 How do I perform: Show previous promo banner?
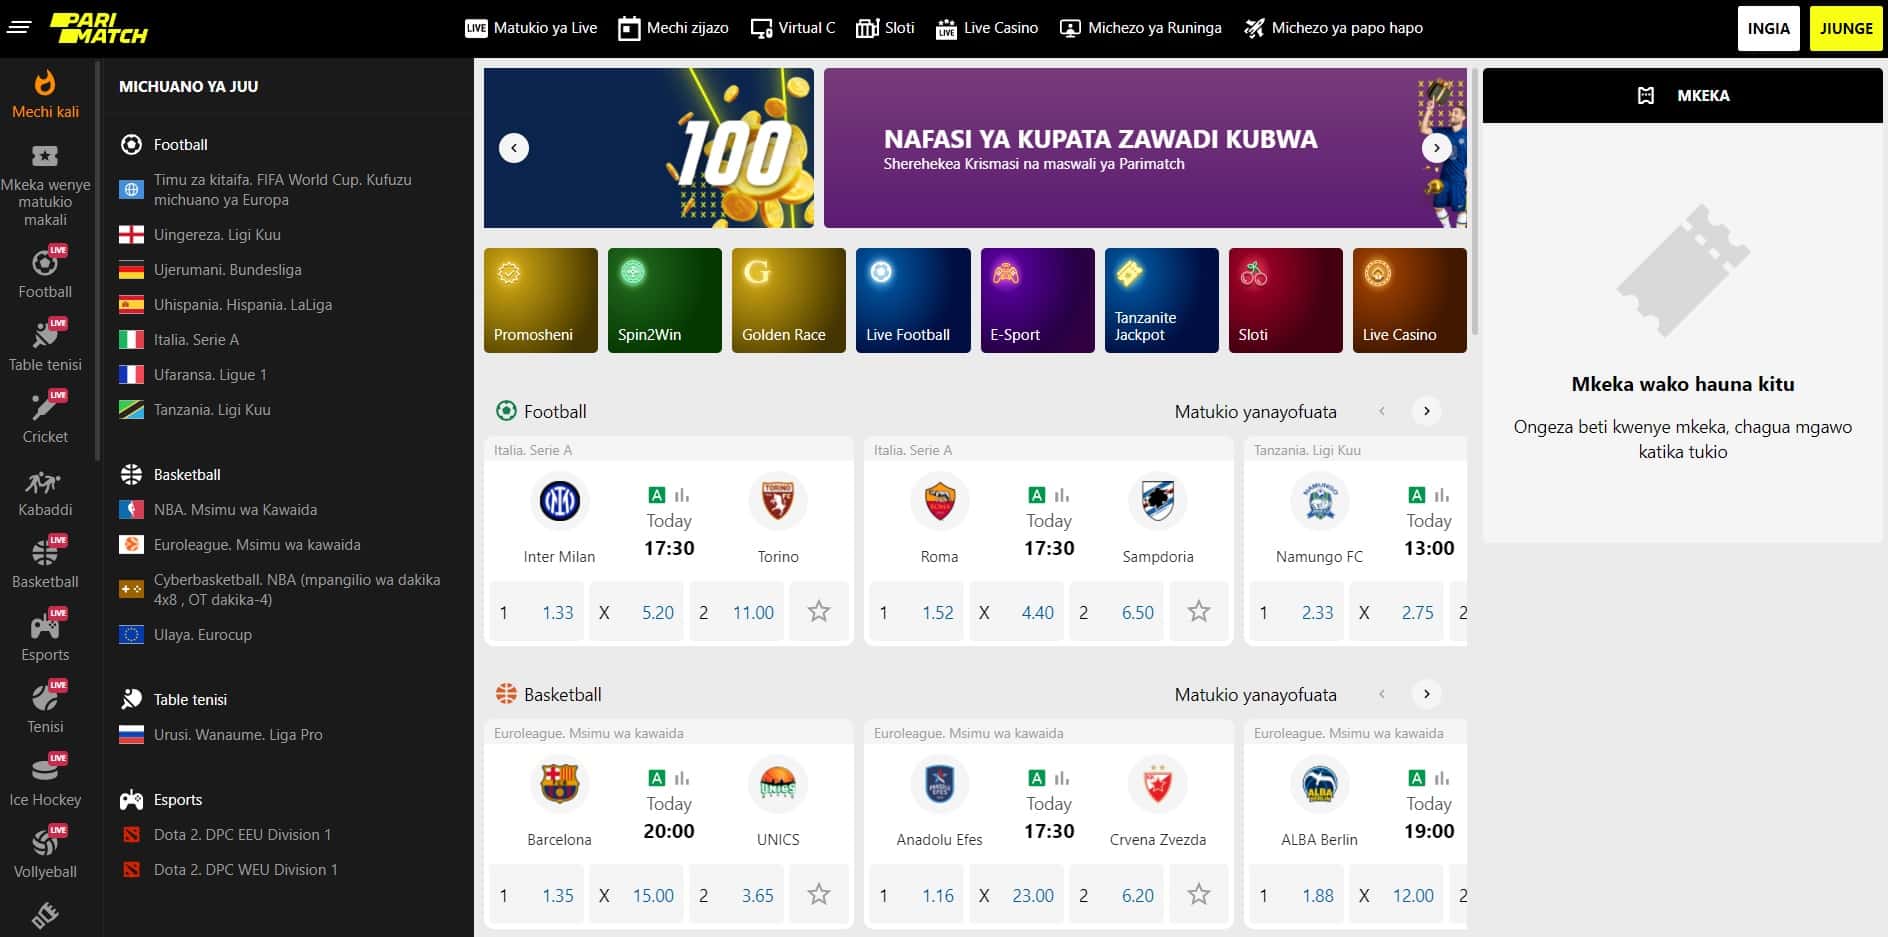514,148
